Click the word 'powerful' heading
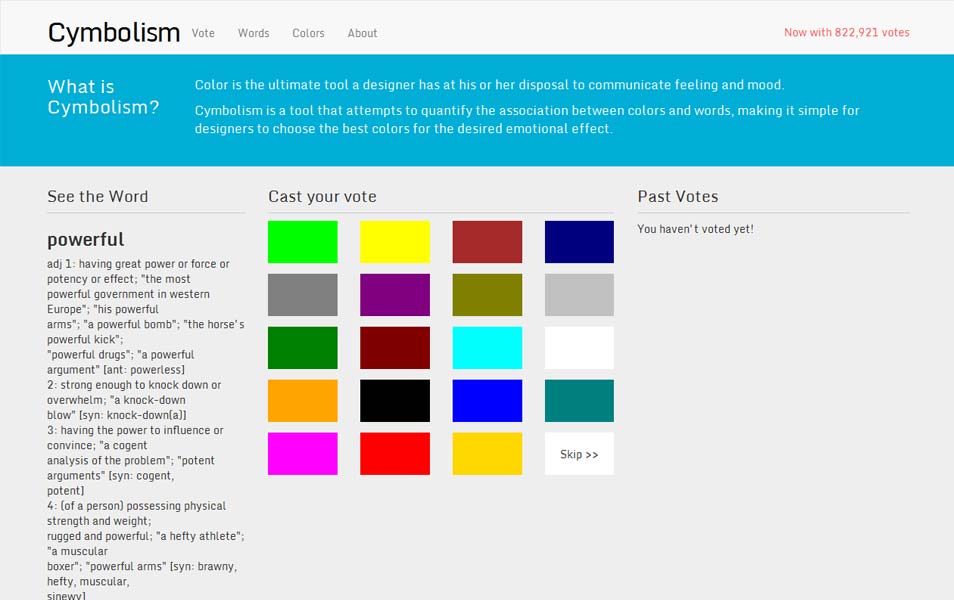This screenshot has width=954, height=600. [x=86, y=240]
